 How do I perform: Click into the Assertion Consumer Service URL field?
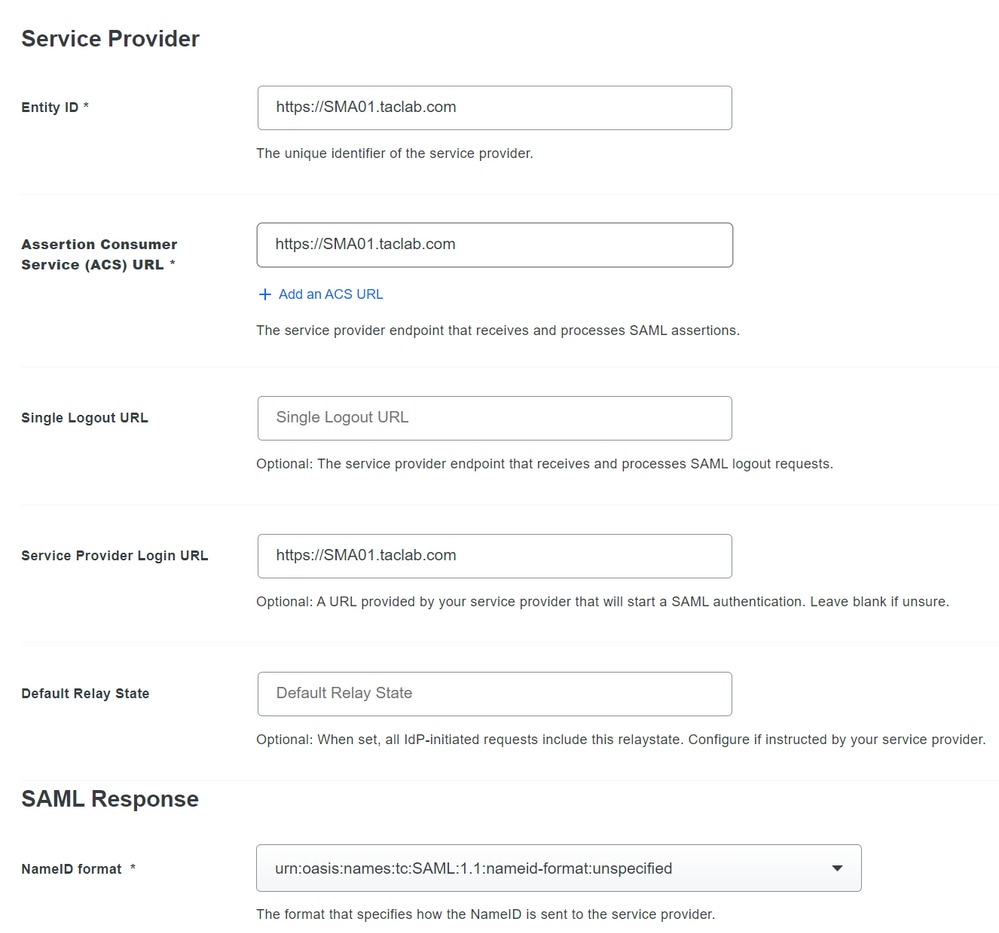point(494,245)
